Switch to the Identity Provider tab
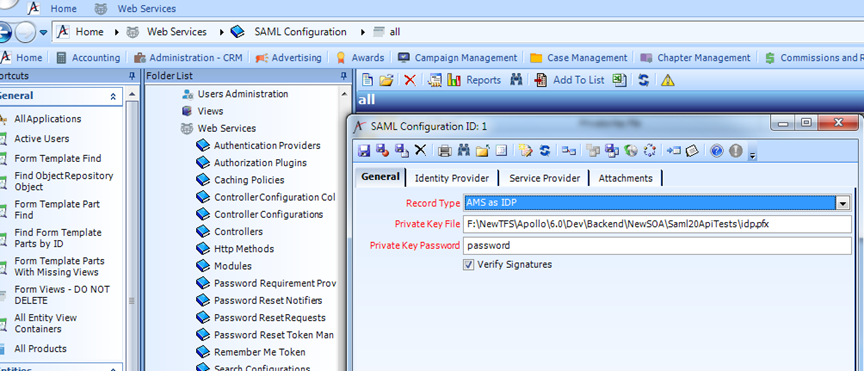 coord(452,178)
